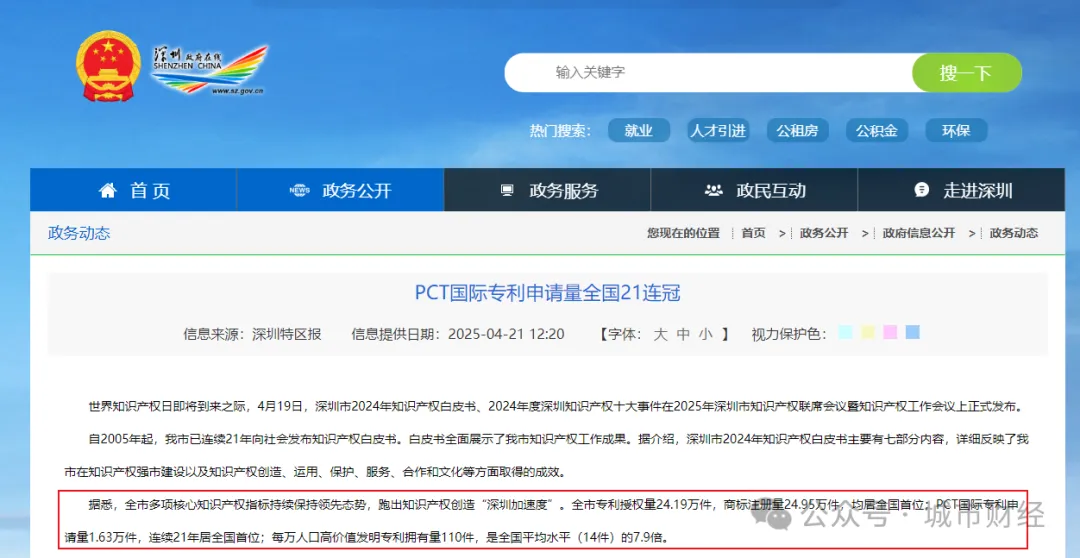Choose the pink eye-protection color
Image resolution: width=1080 pixels, height=558 pixels.
pos(890,332)
